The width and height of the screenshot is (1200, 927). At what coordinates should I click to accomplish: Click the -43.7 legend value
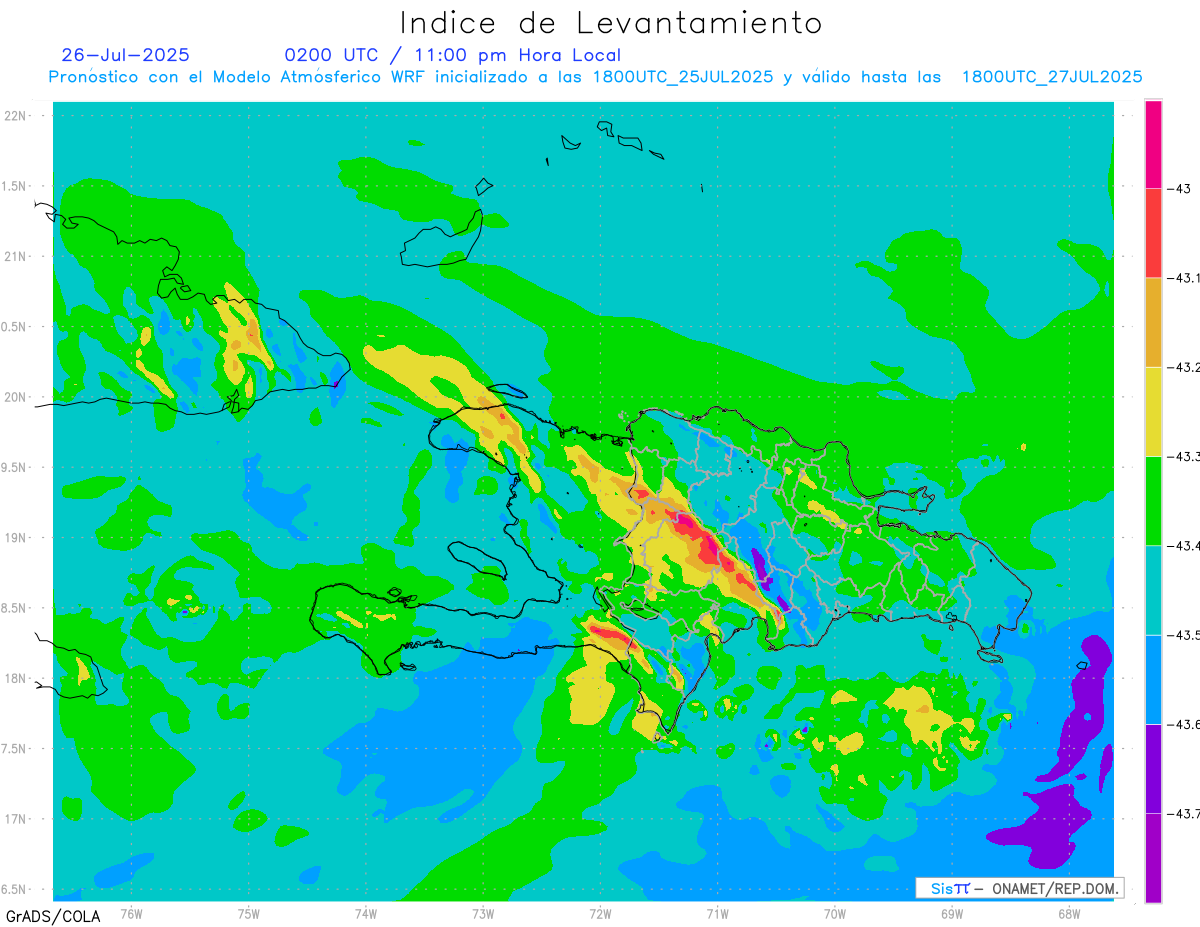(x=1184, y=813)
